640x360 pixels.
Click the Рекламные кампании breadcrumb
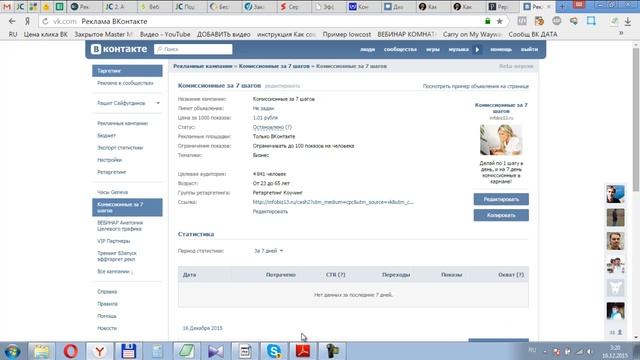pos(202,66)
